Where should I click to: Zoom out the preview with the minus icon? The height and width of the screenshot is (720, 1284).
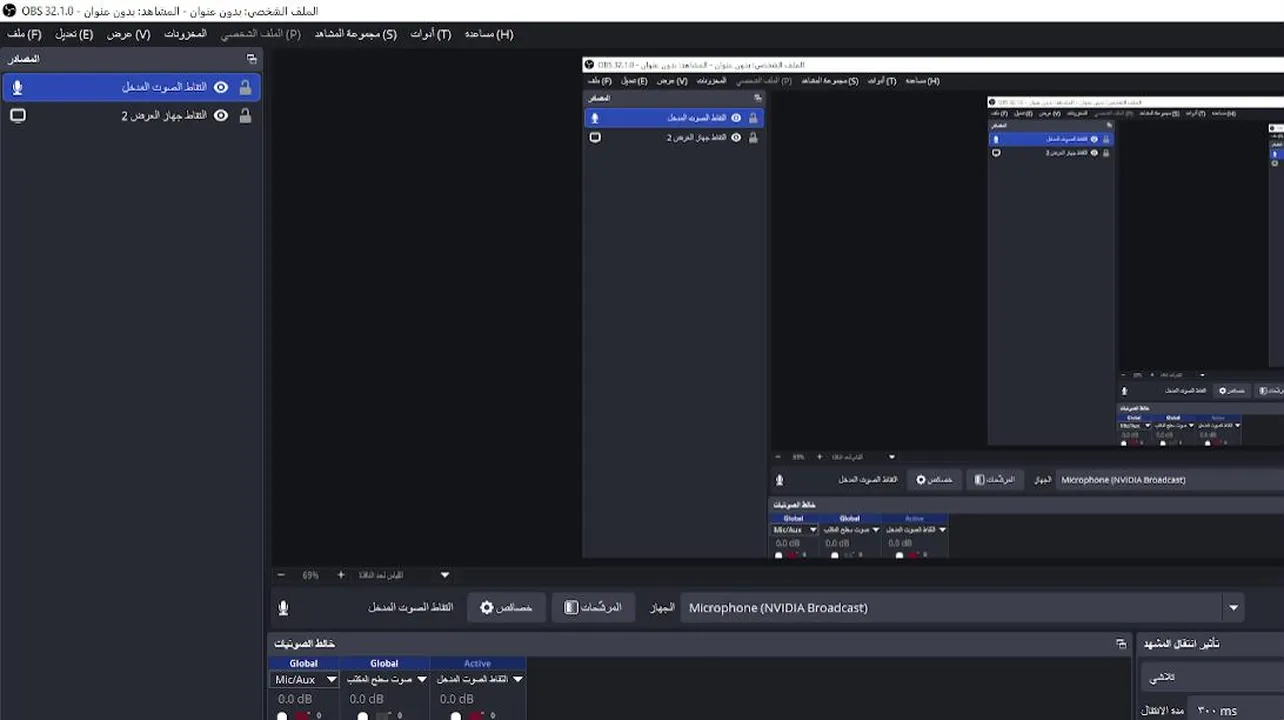[x=281, y=575]
